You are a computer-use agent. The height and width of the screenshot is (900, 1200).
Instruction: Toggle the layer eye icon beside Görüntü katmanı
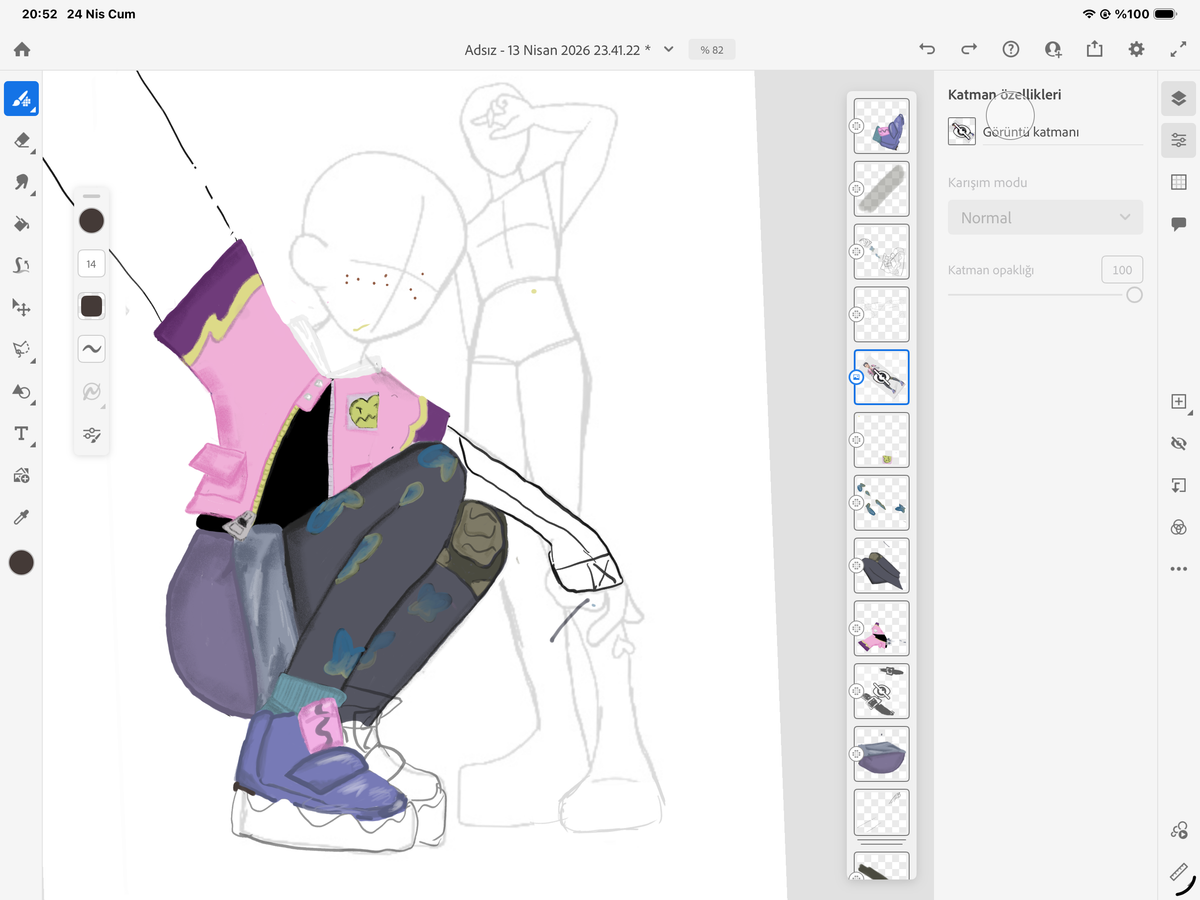pyautogui.click(x=962, y=131)
